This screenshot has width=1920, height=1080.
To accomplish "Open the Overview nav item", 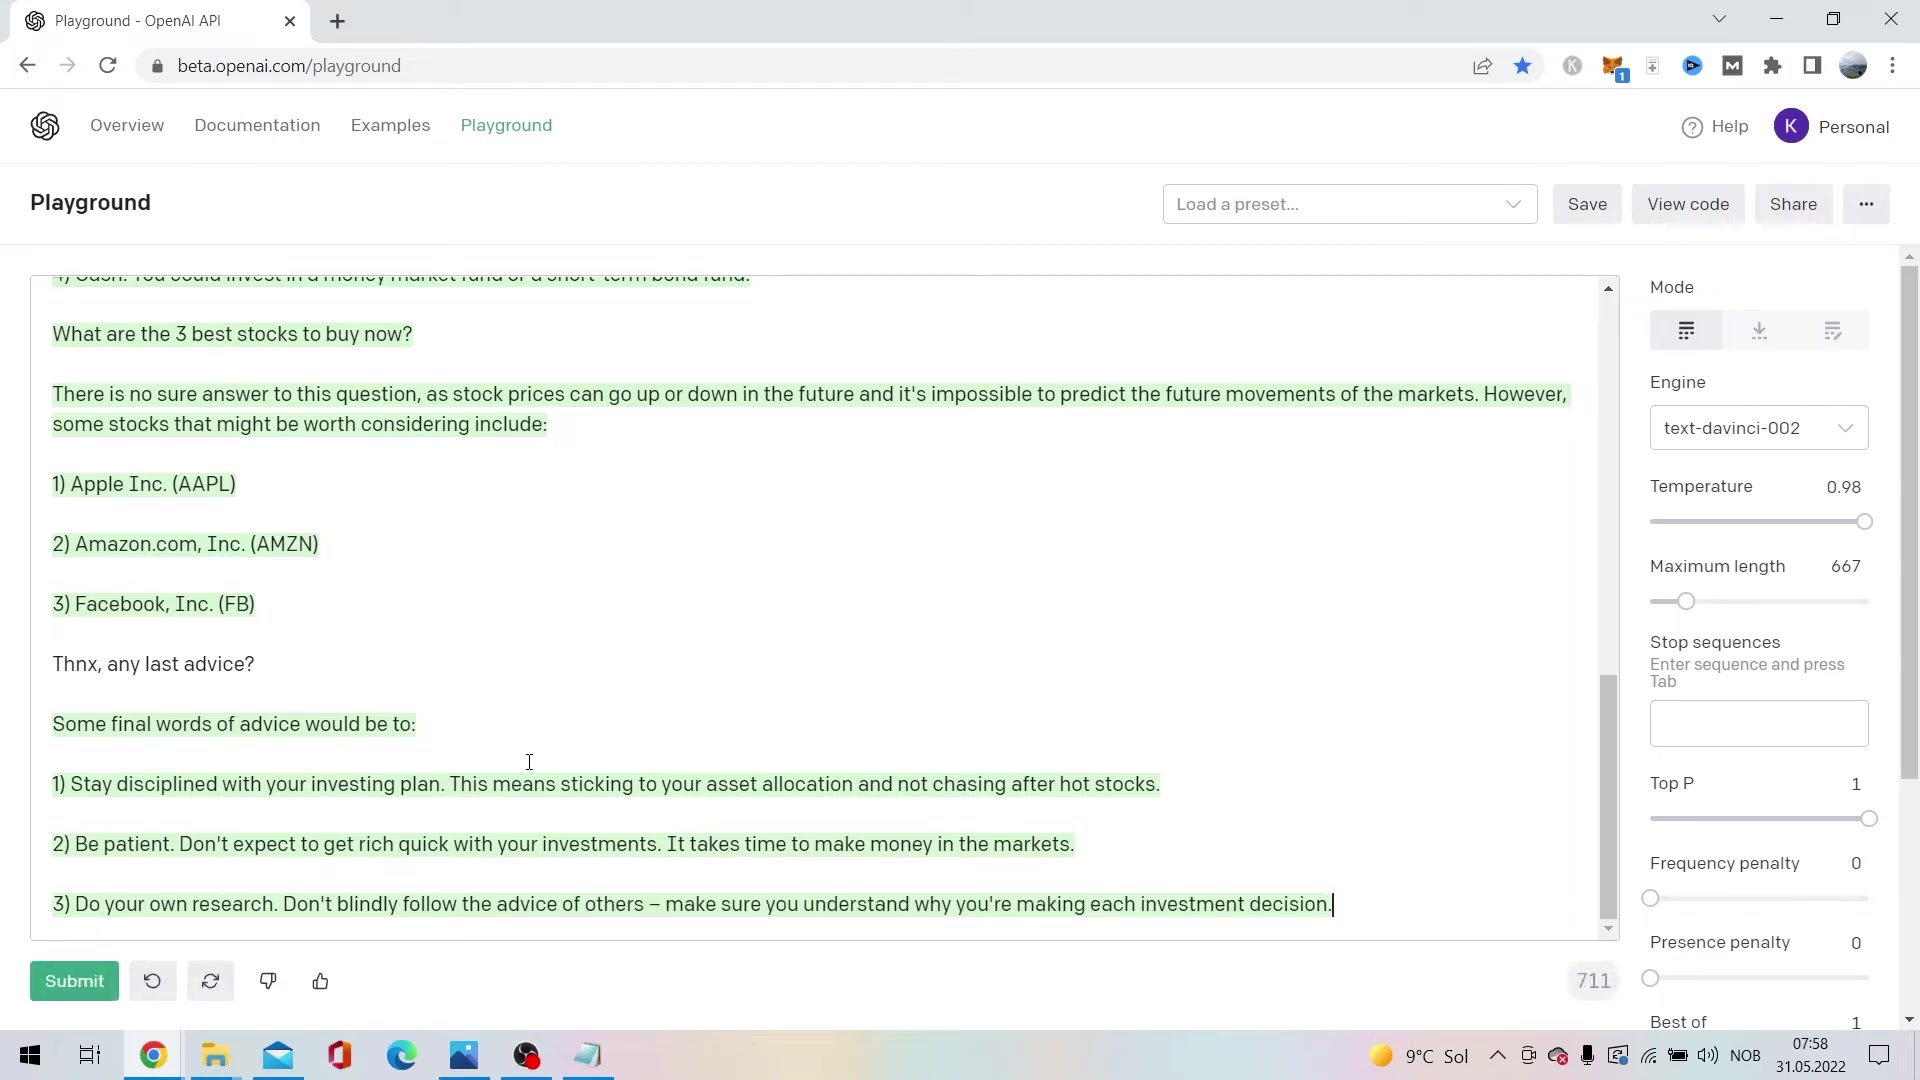I will [x=127, y=125].
